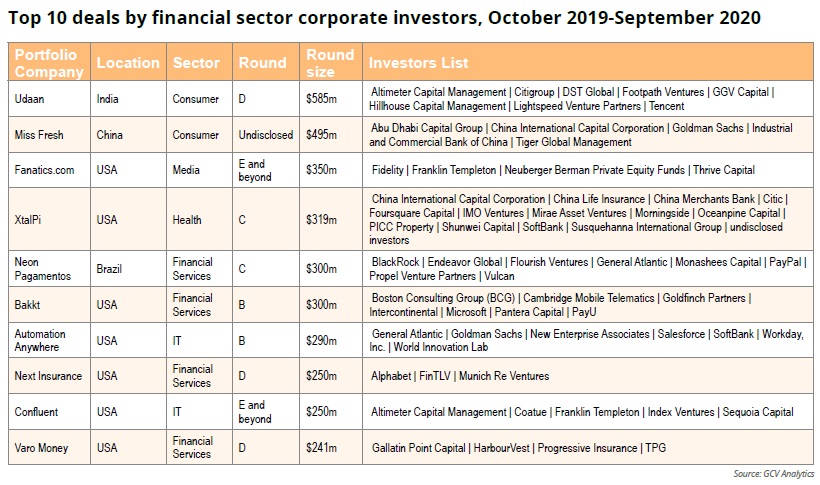Select the Udaan company cell
The width and height of the screenshot is (820, 485).
coord(31,99)
